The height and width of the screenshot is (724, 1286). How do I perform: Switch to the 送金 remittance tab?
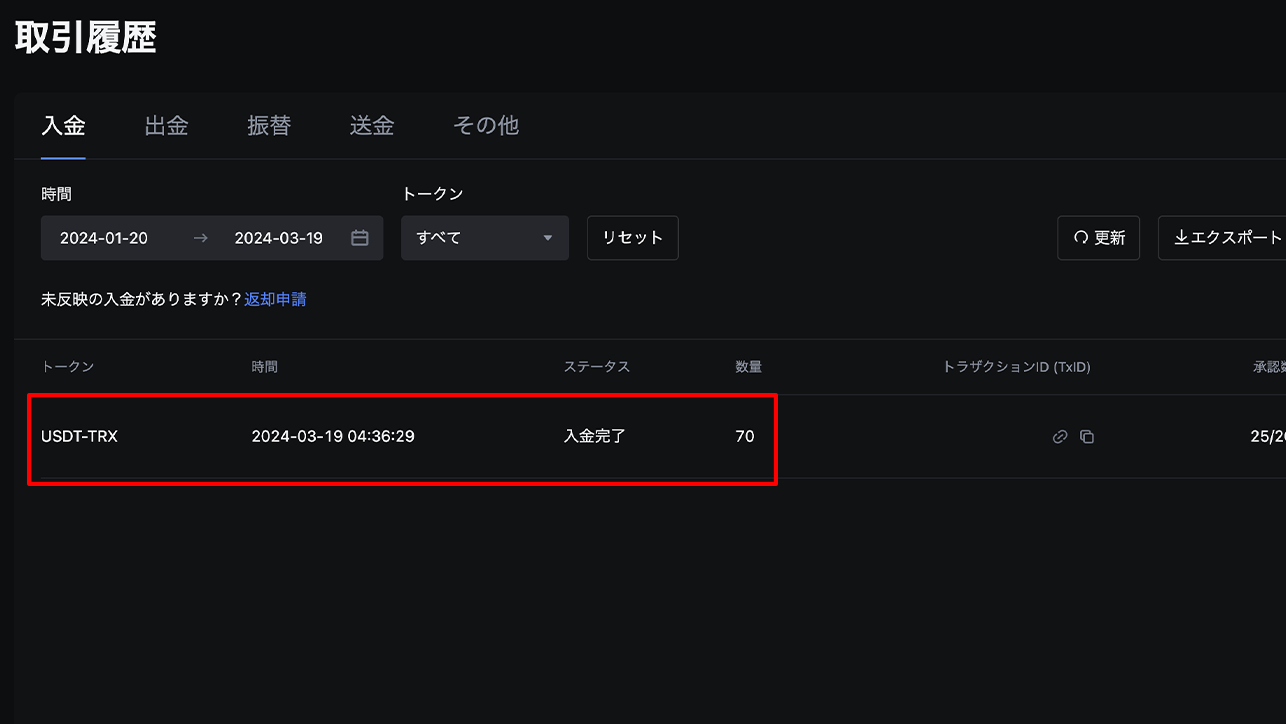point(372,126)
